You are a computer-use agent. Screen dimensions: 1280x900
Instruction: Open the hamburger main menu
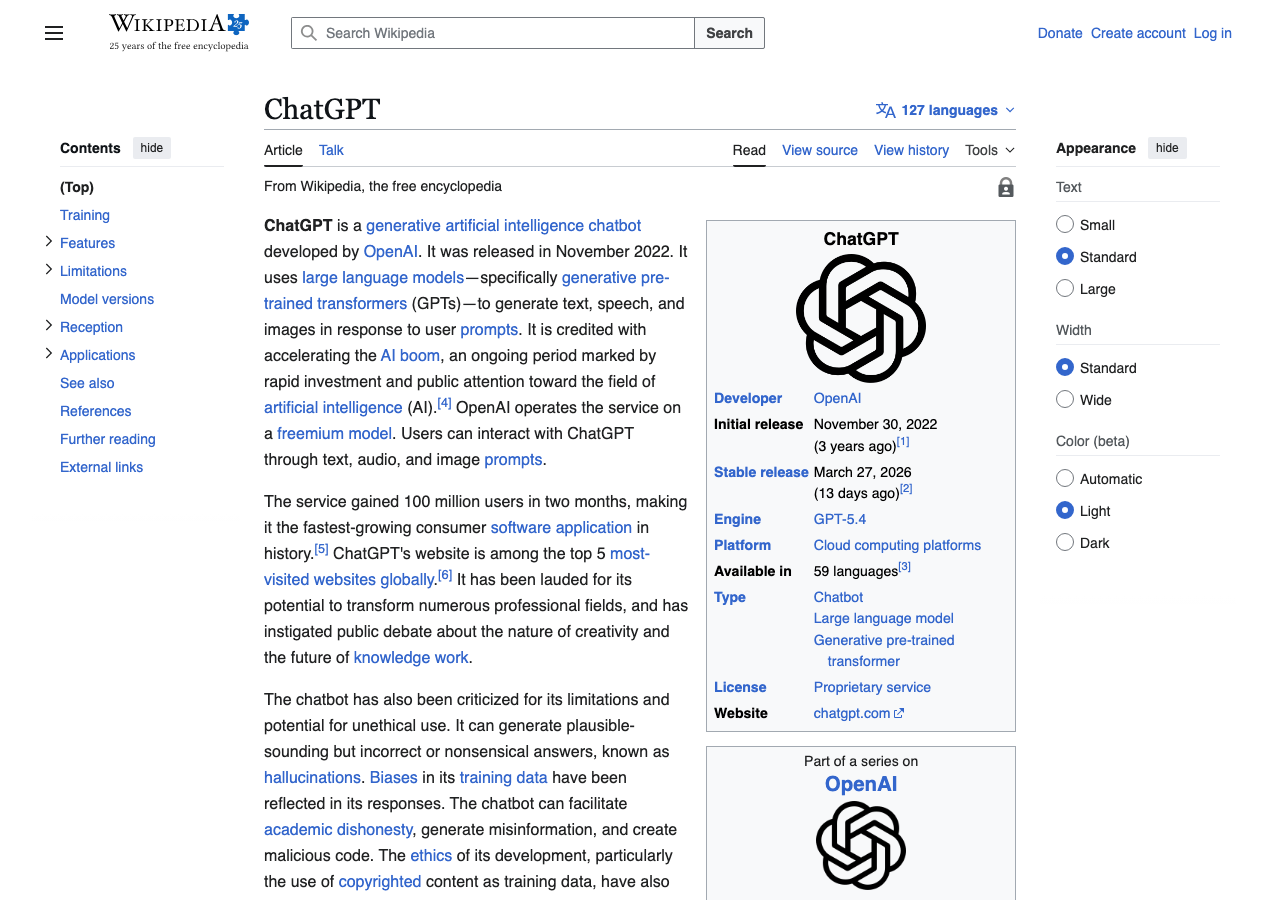pyautogui.click(x=54, y=33)
